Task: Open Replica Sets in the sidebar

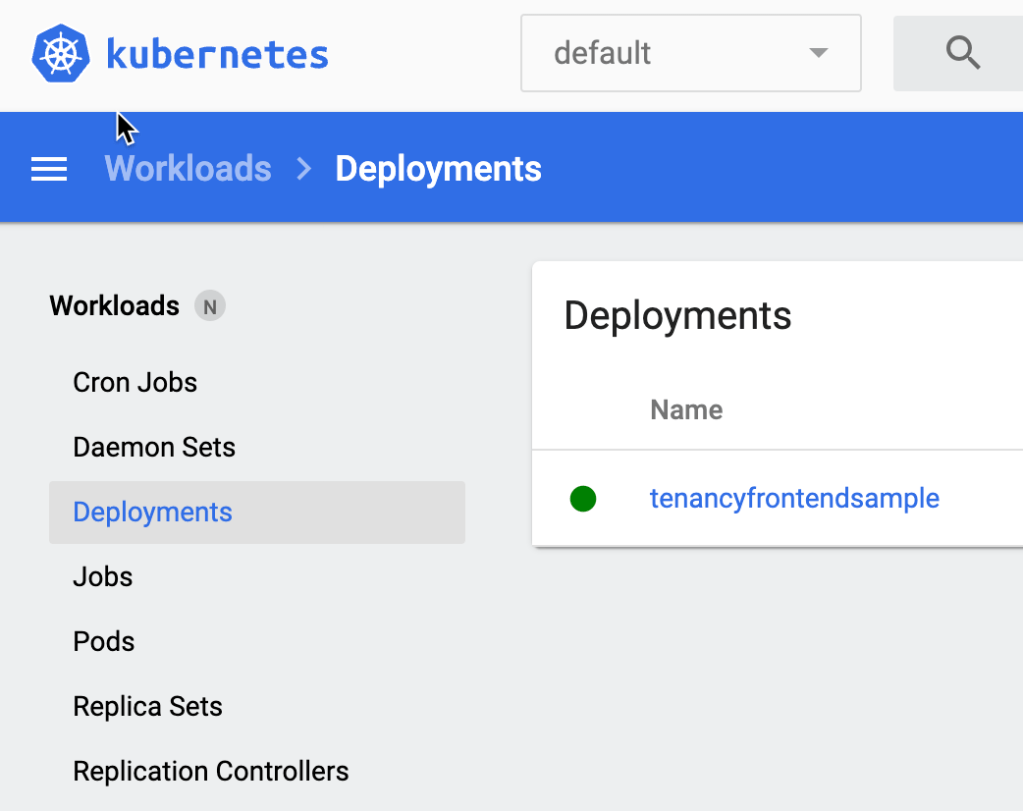Action: (148, 706)
